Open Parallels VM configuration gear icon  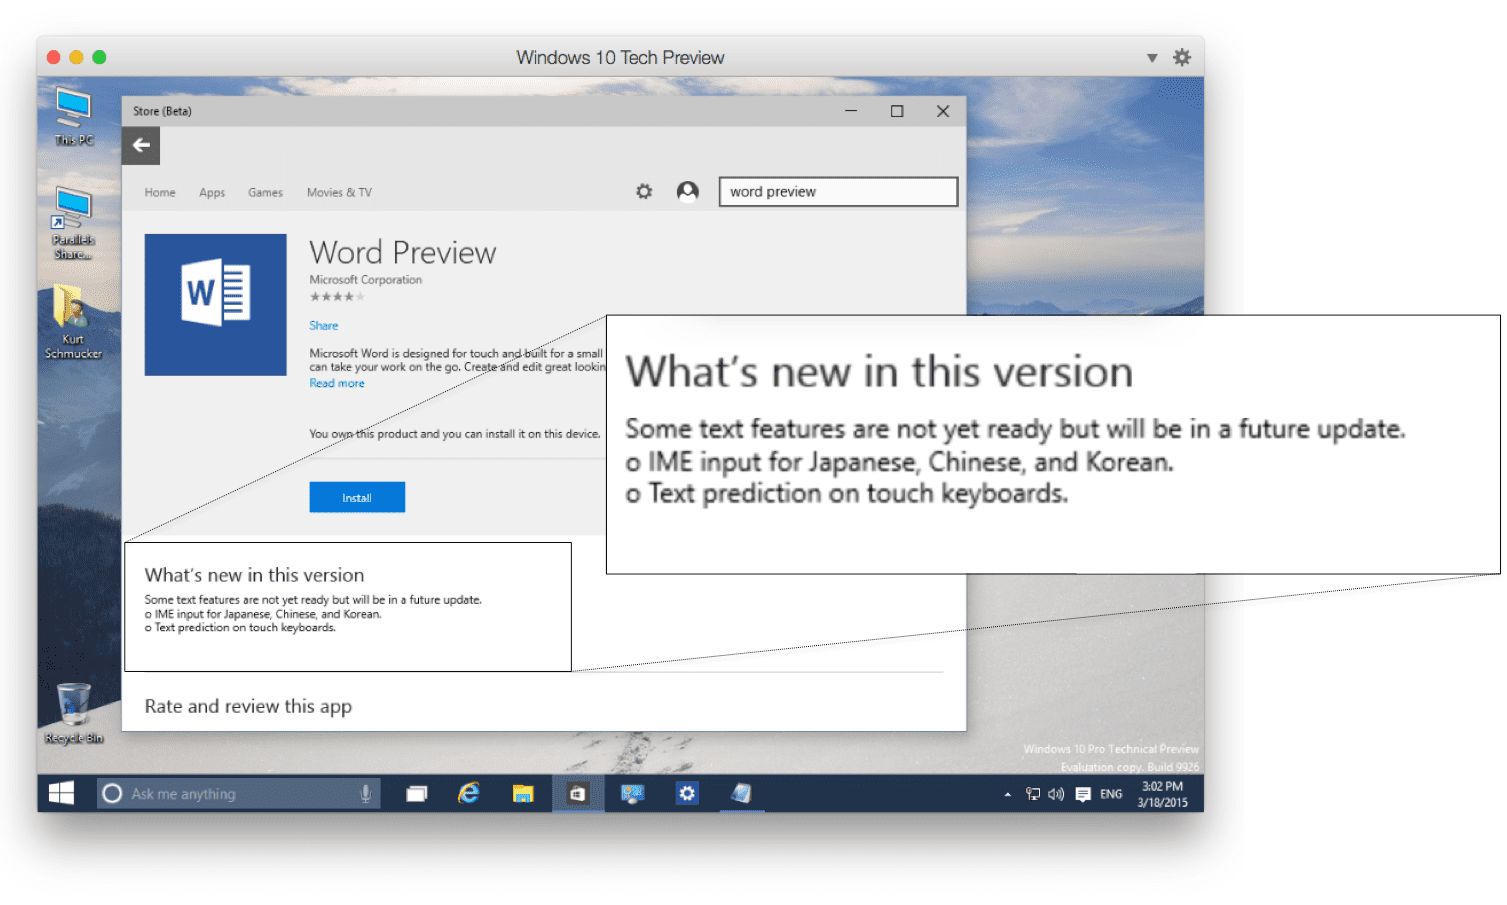[1182, 57]
